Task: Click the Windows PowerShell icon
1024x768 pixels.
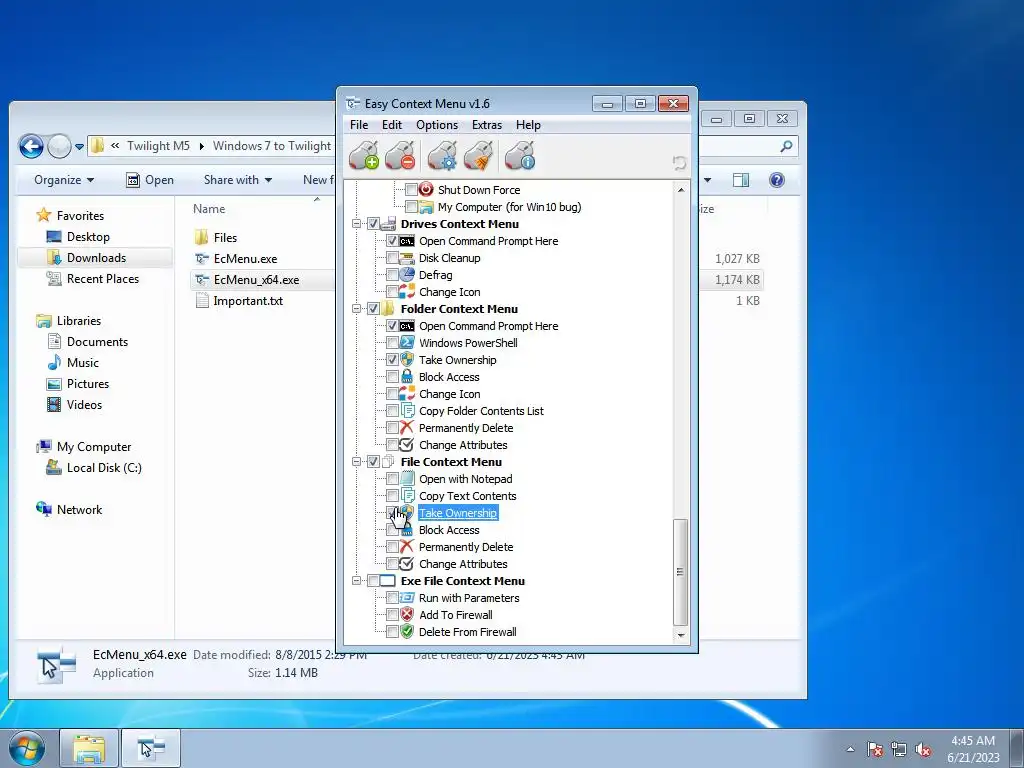Action: tap(407, 343)
